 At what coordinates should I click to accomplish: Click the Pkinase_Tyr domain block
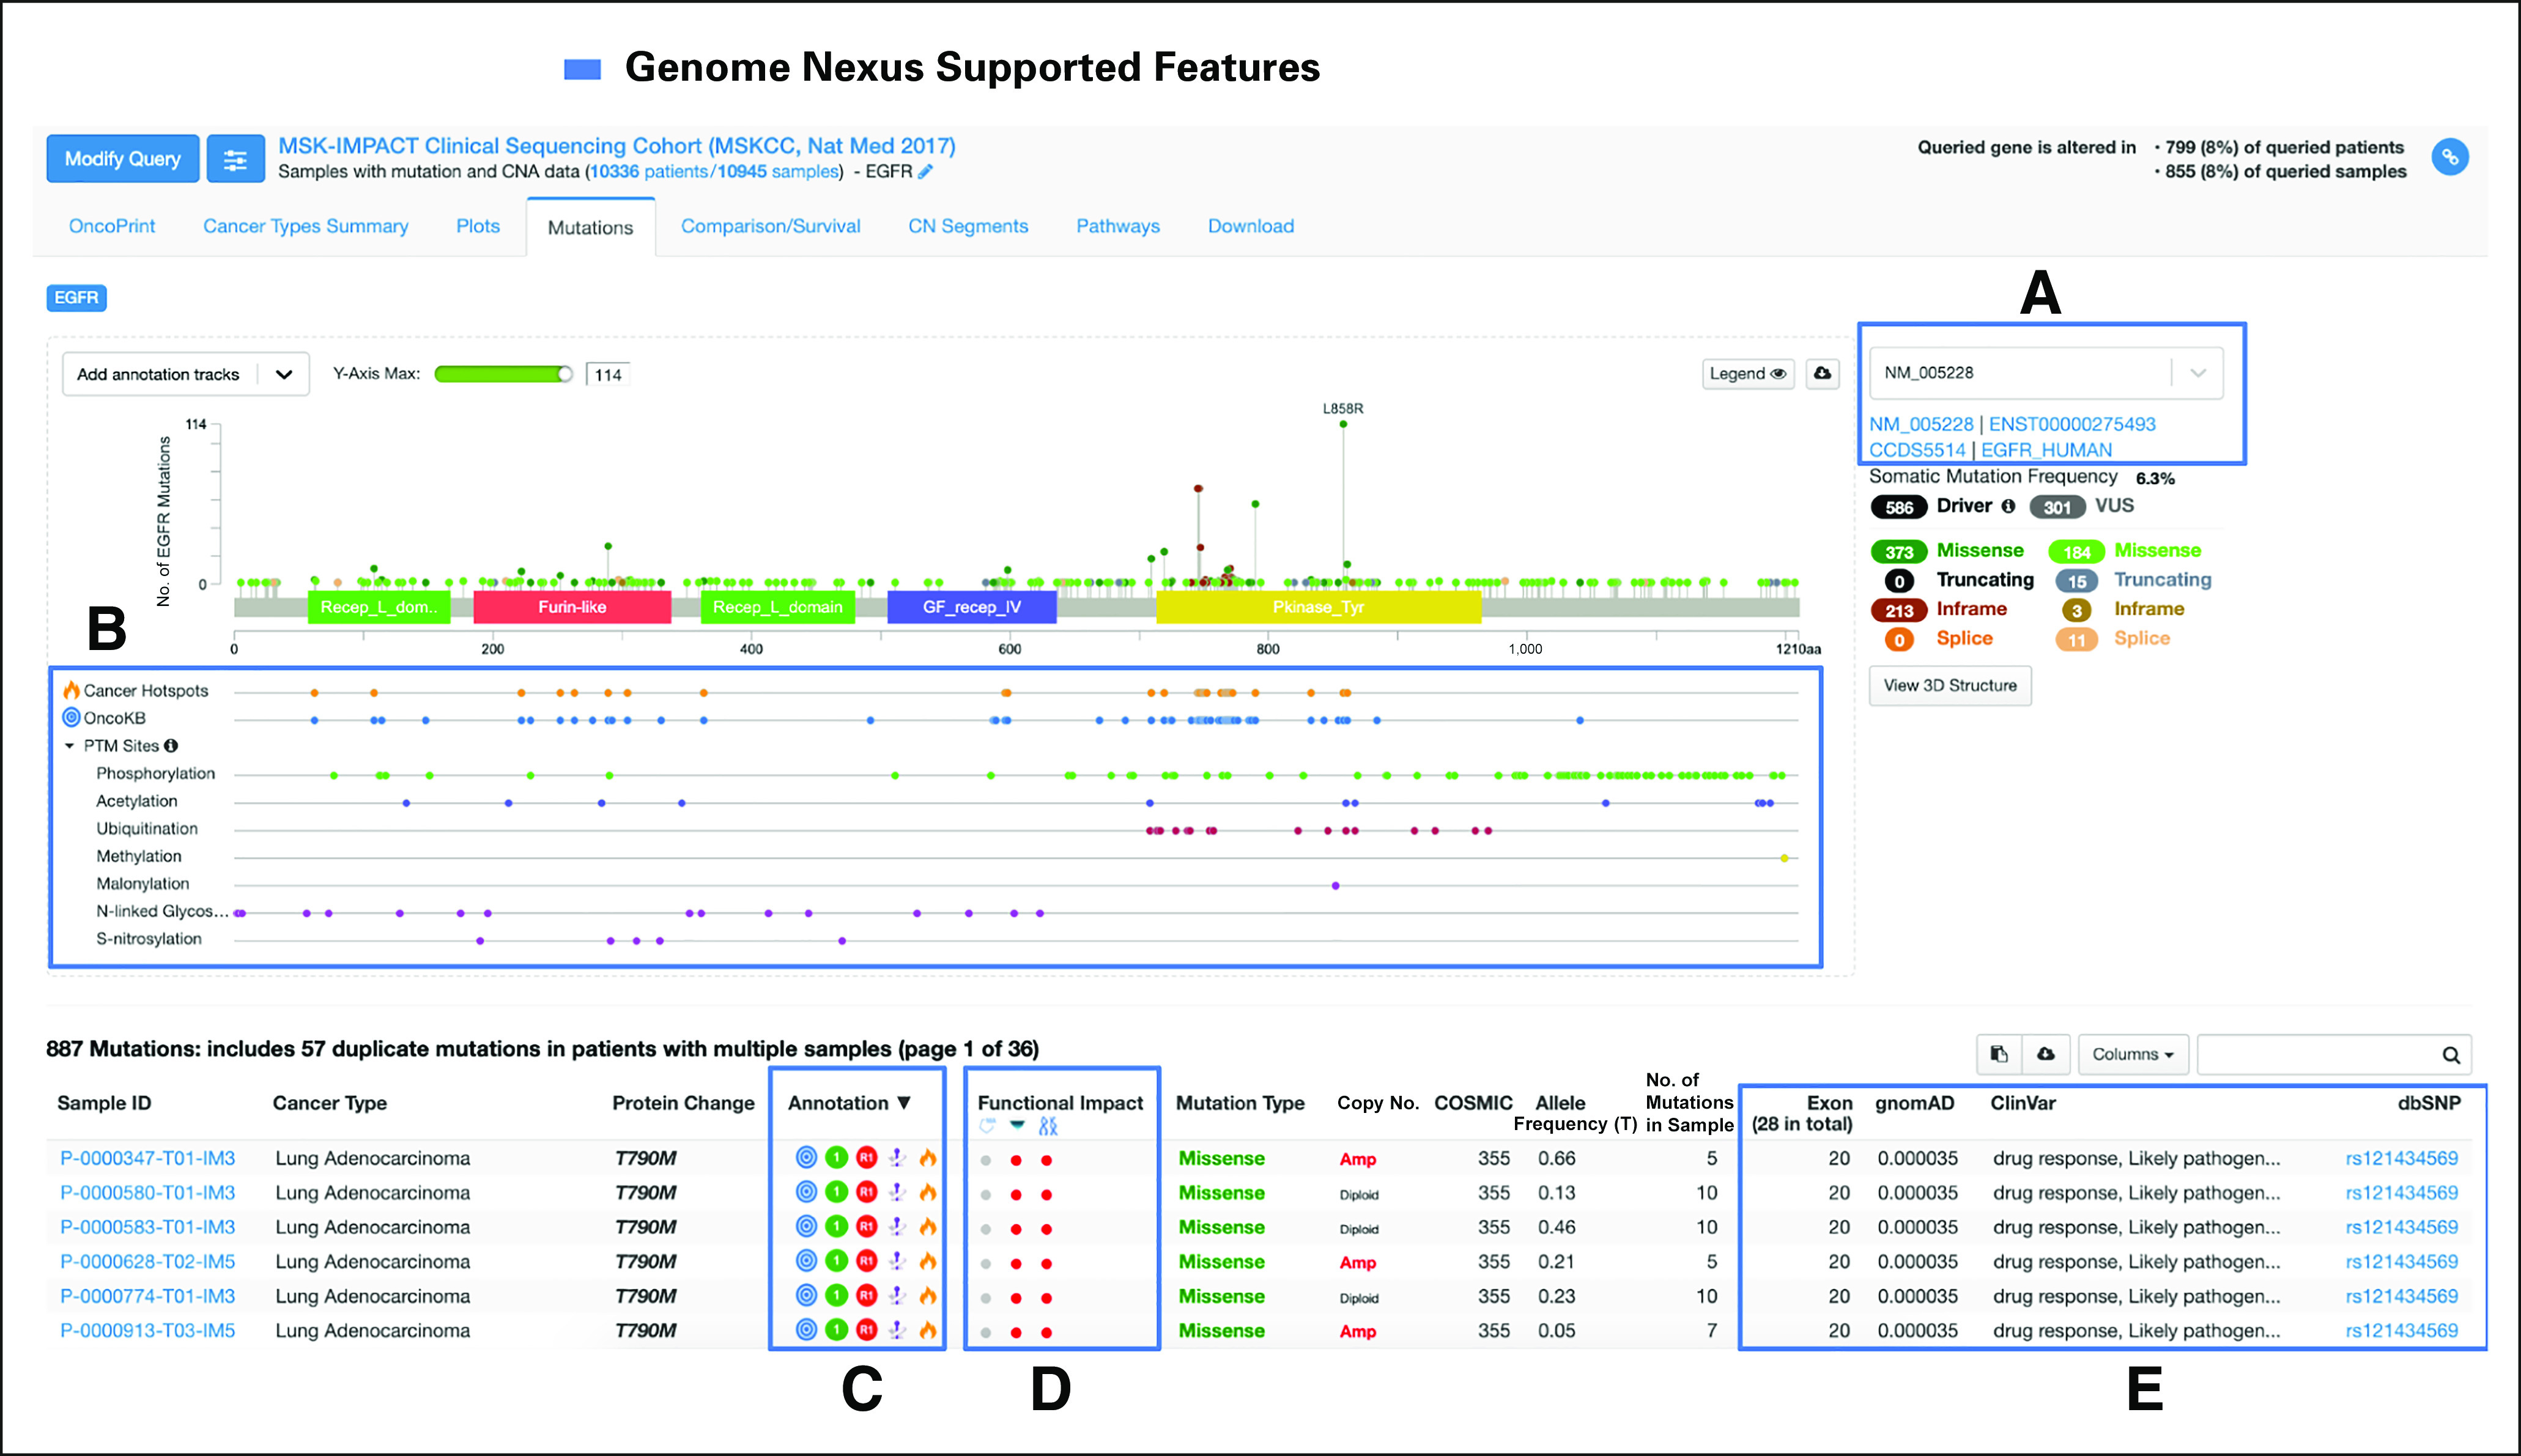pyautogui.click(x=1318, y=607)
